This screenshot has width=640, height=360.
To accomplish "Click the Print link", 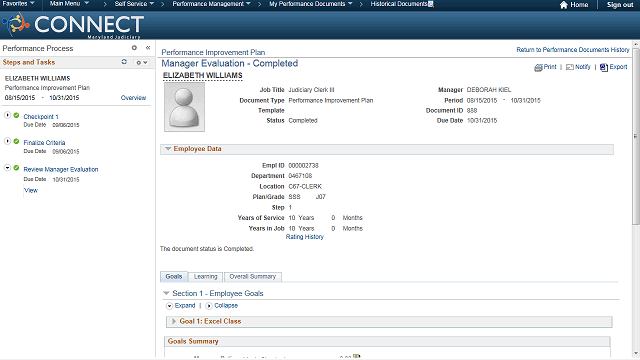I will coord(550,67).
